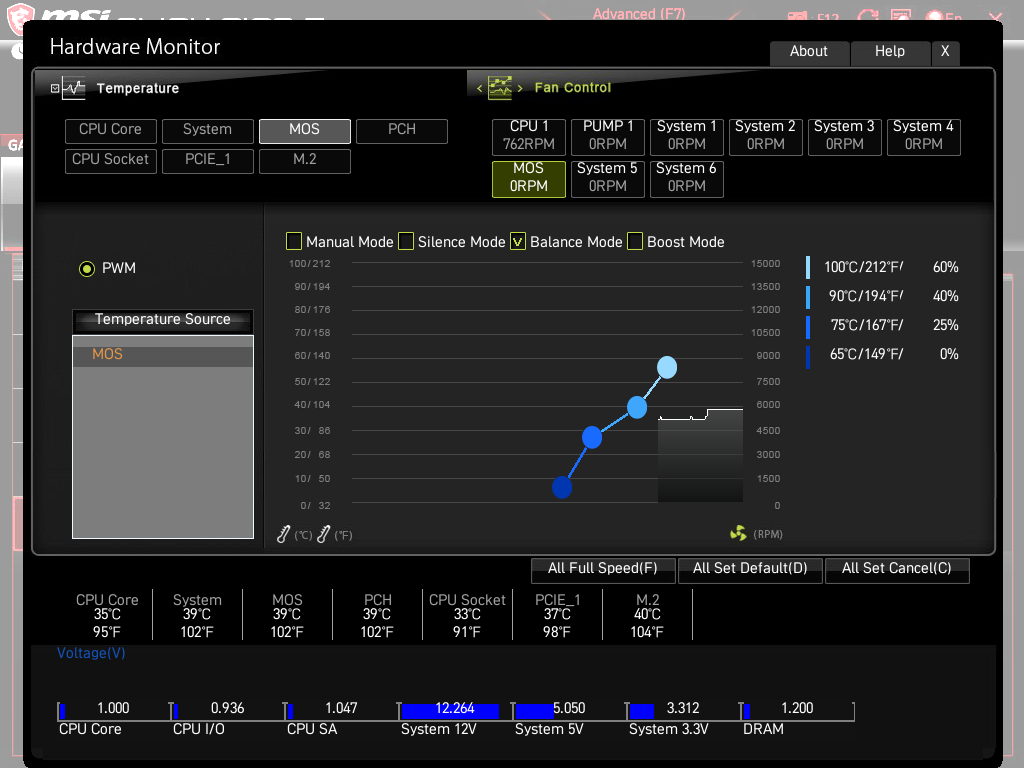Click the lightest blue fan curve point
Screen dimensions: 1024x768
coord(667,367)
